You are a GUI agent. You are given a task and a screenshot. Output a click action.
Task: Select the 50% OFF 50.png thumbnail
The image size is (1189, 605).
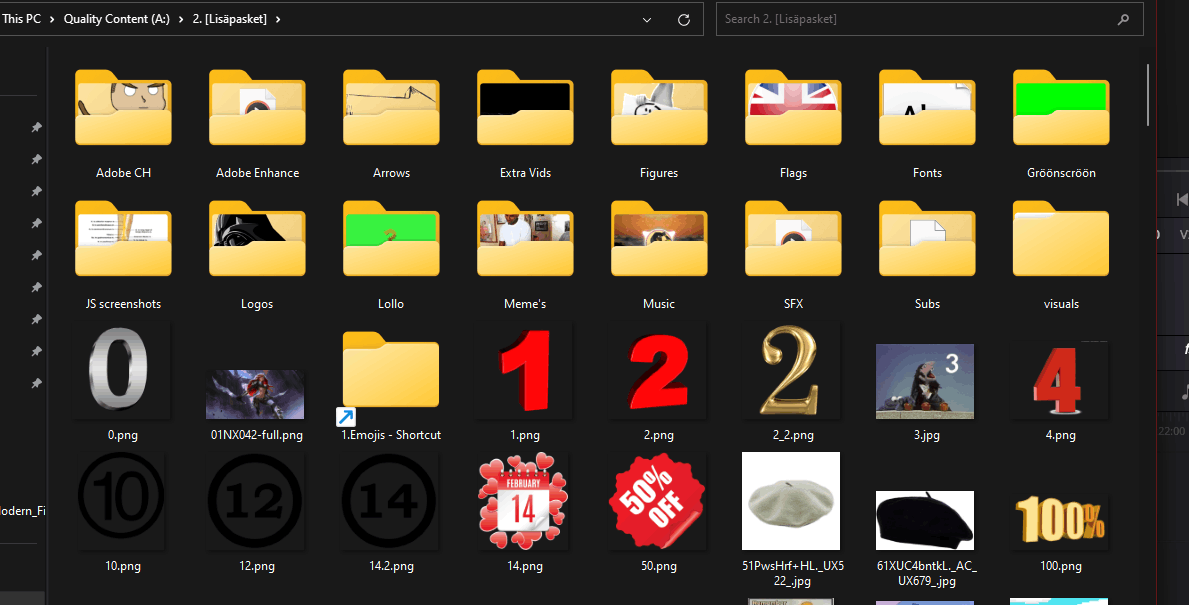pyautogui.click(x=657, y=500)
